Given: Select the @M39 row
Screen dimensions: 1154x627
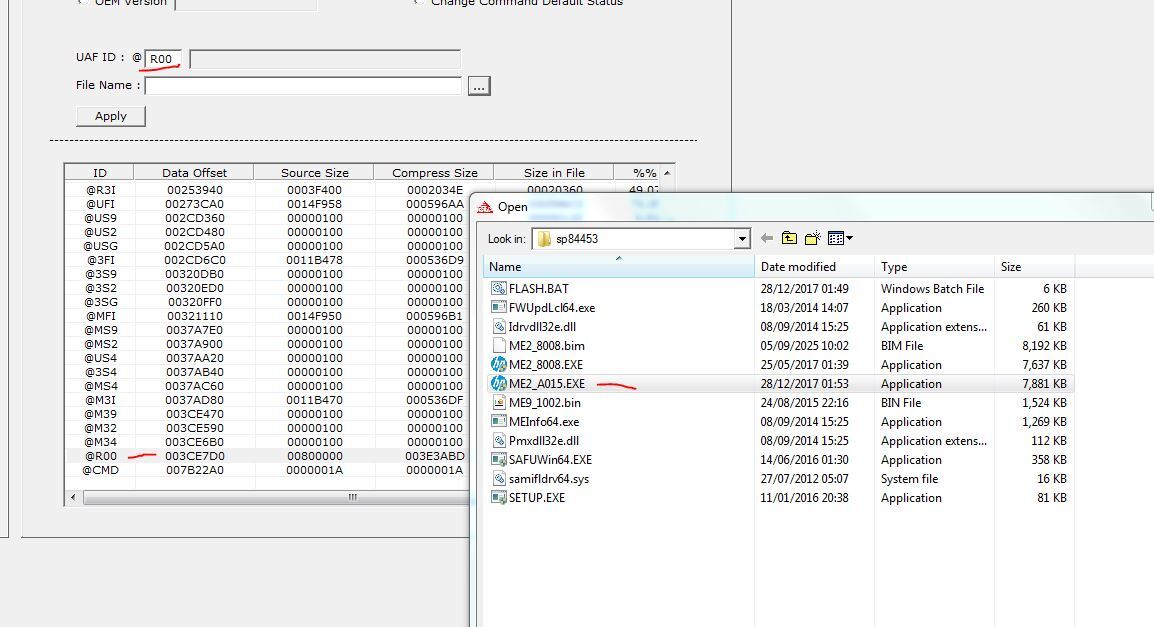Looking at the screenshot, I should pos(268,414).
